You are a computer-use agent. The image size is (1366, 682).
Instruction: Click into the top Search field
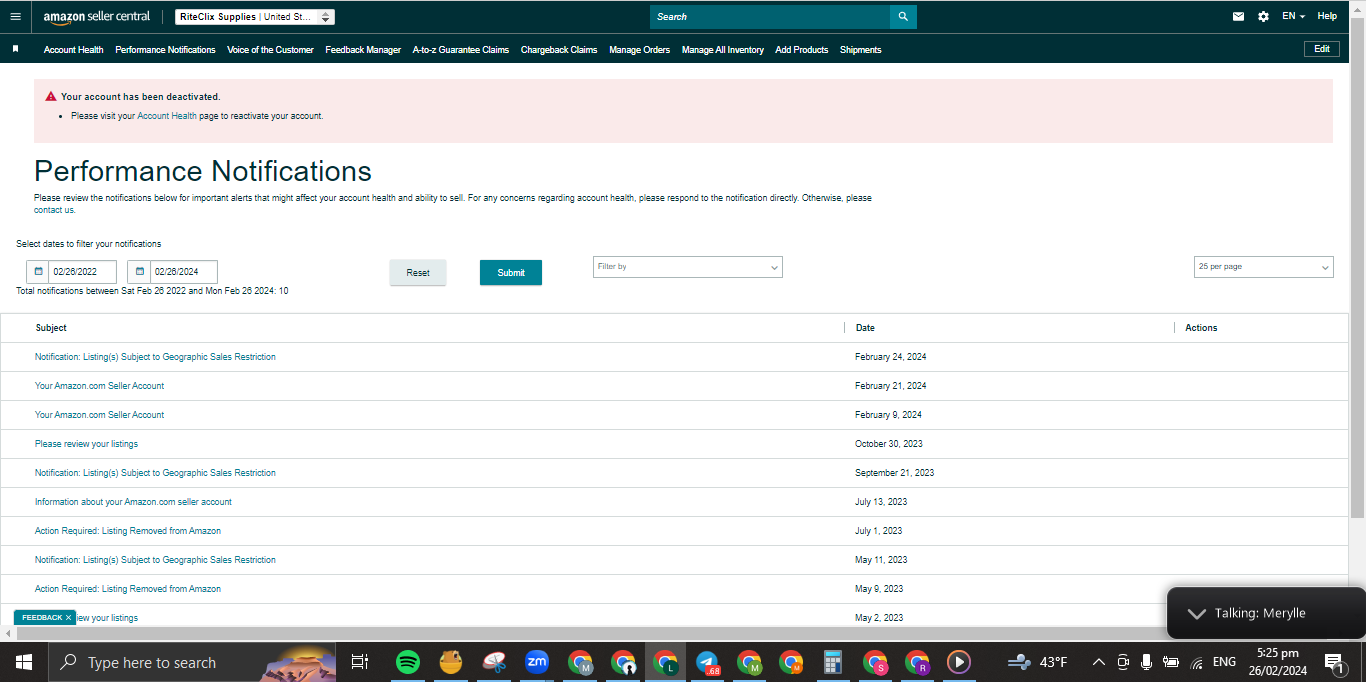770,17
